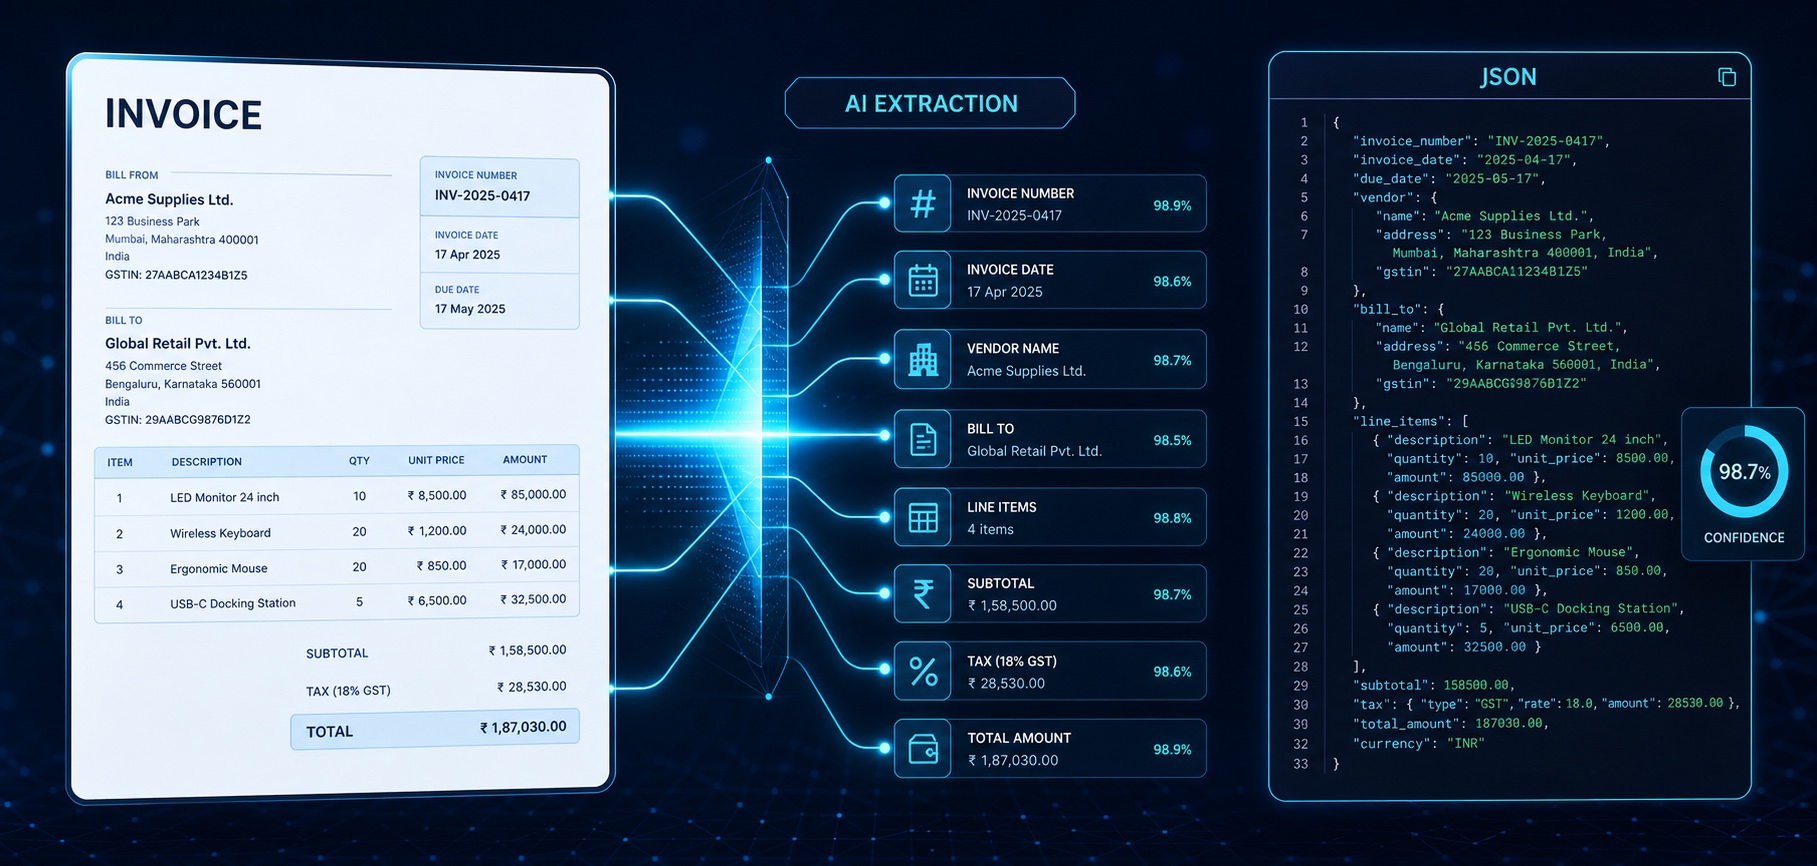Click the rupee icon for Subtotal
Image resolution: width=1817 pixels, height=866 pixels.
coord(923,594)
